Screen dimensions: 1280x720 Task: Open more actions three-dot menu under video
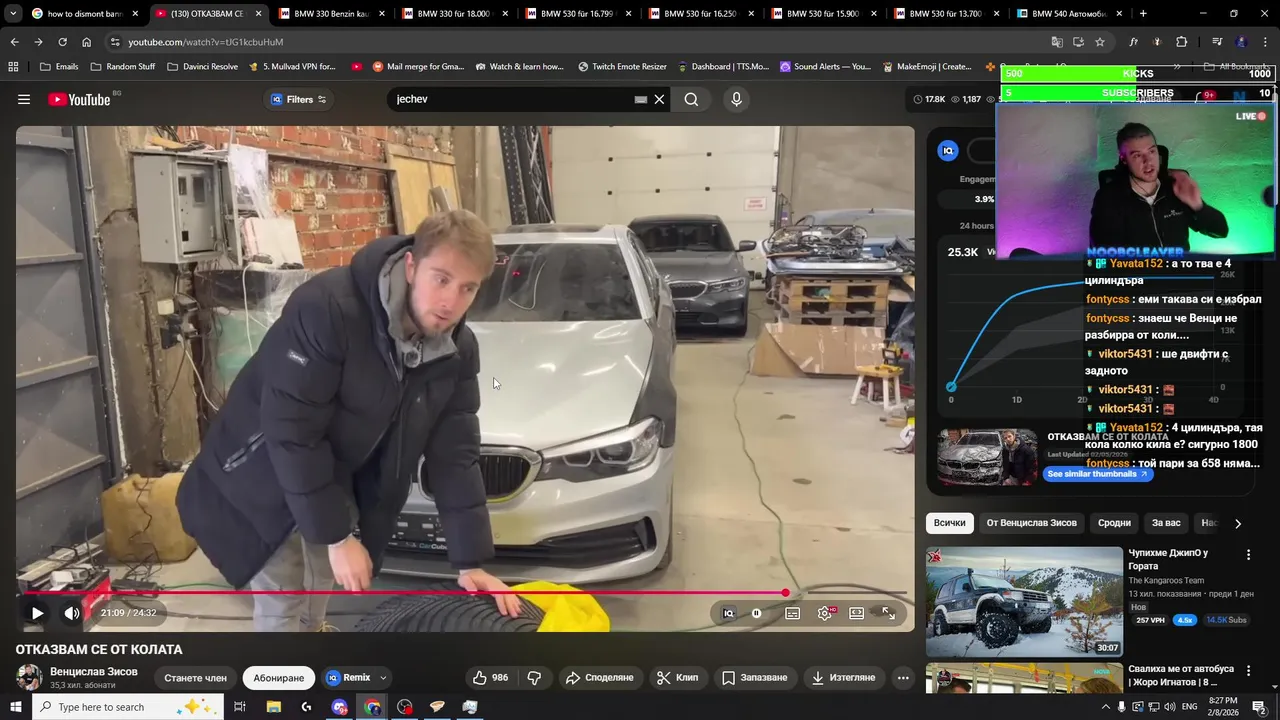click(903, 677)
